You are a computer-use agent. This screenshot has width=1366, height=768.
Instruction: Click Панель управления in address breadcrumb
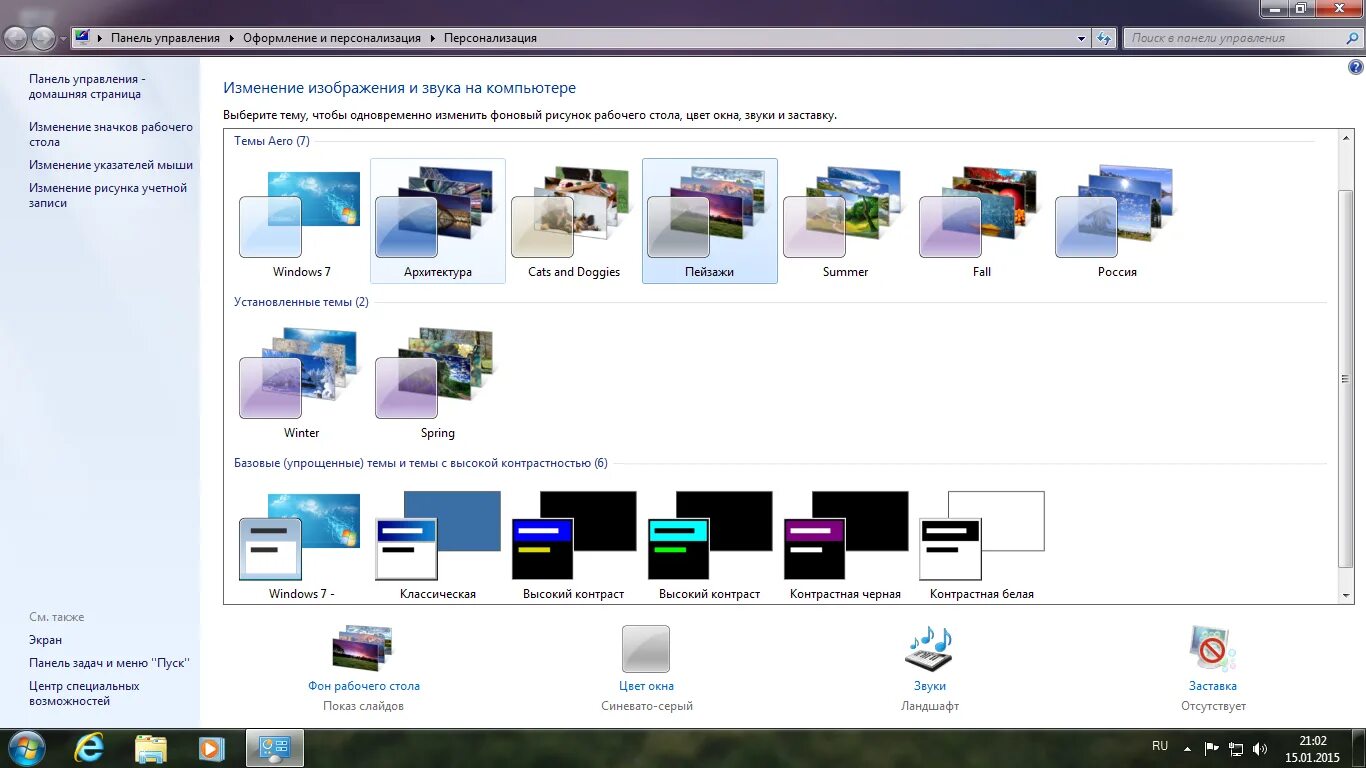tap(165, 38)
